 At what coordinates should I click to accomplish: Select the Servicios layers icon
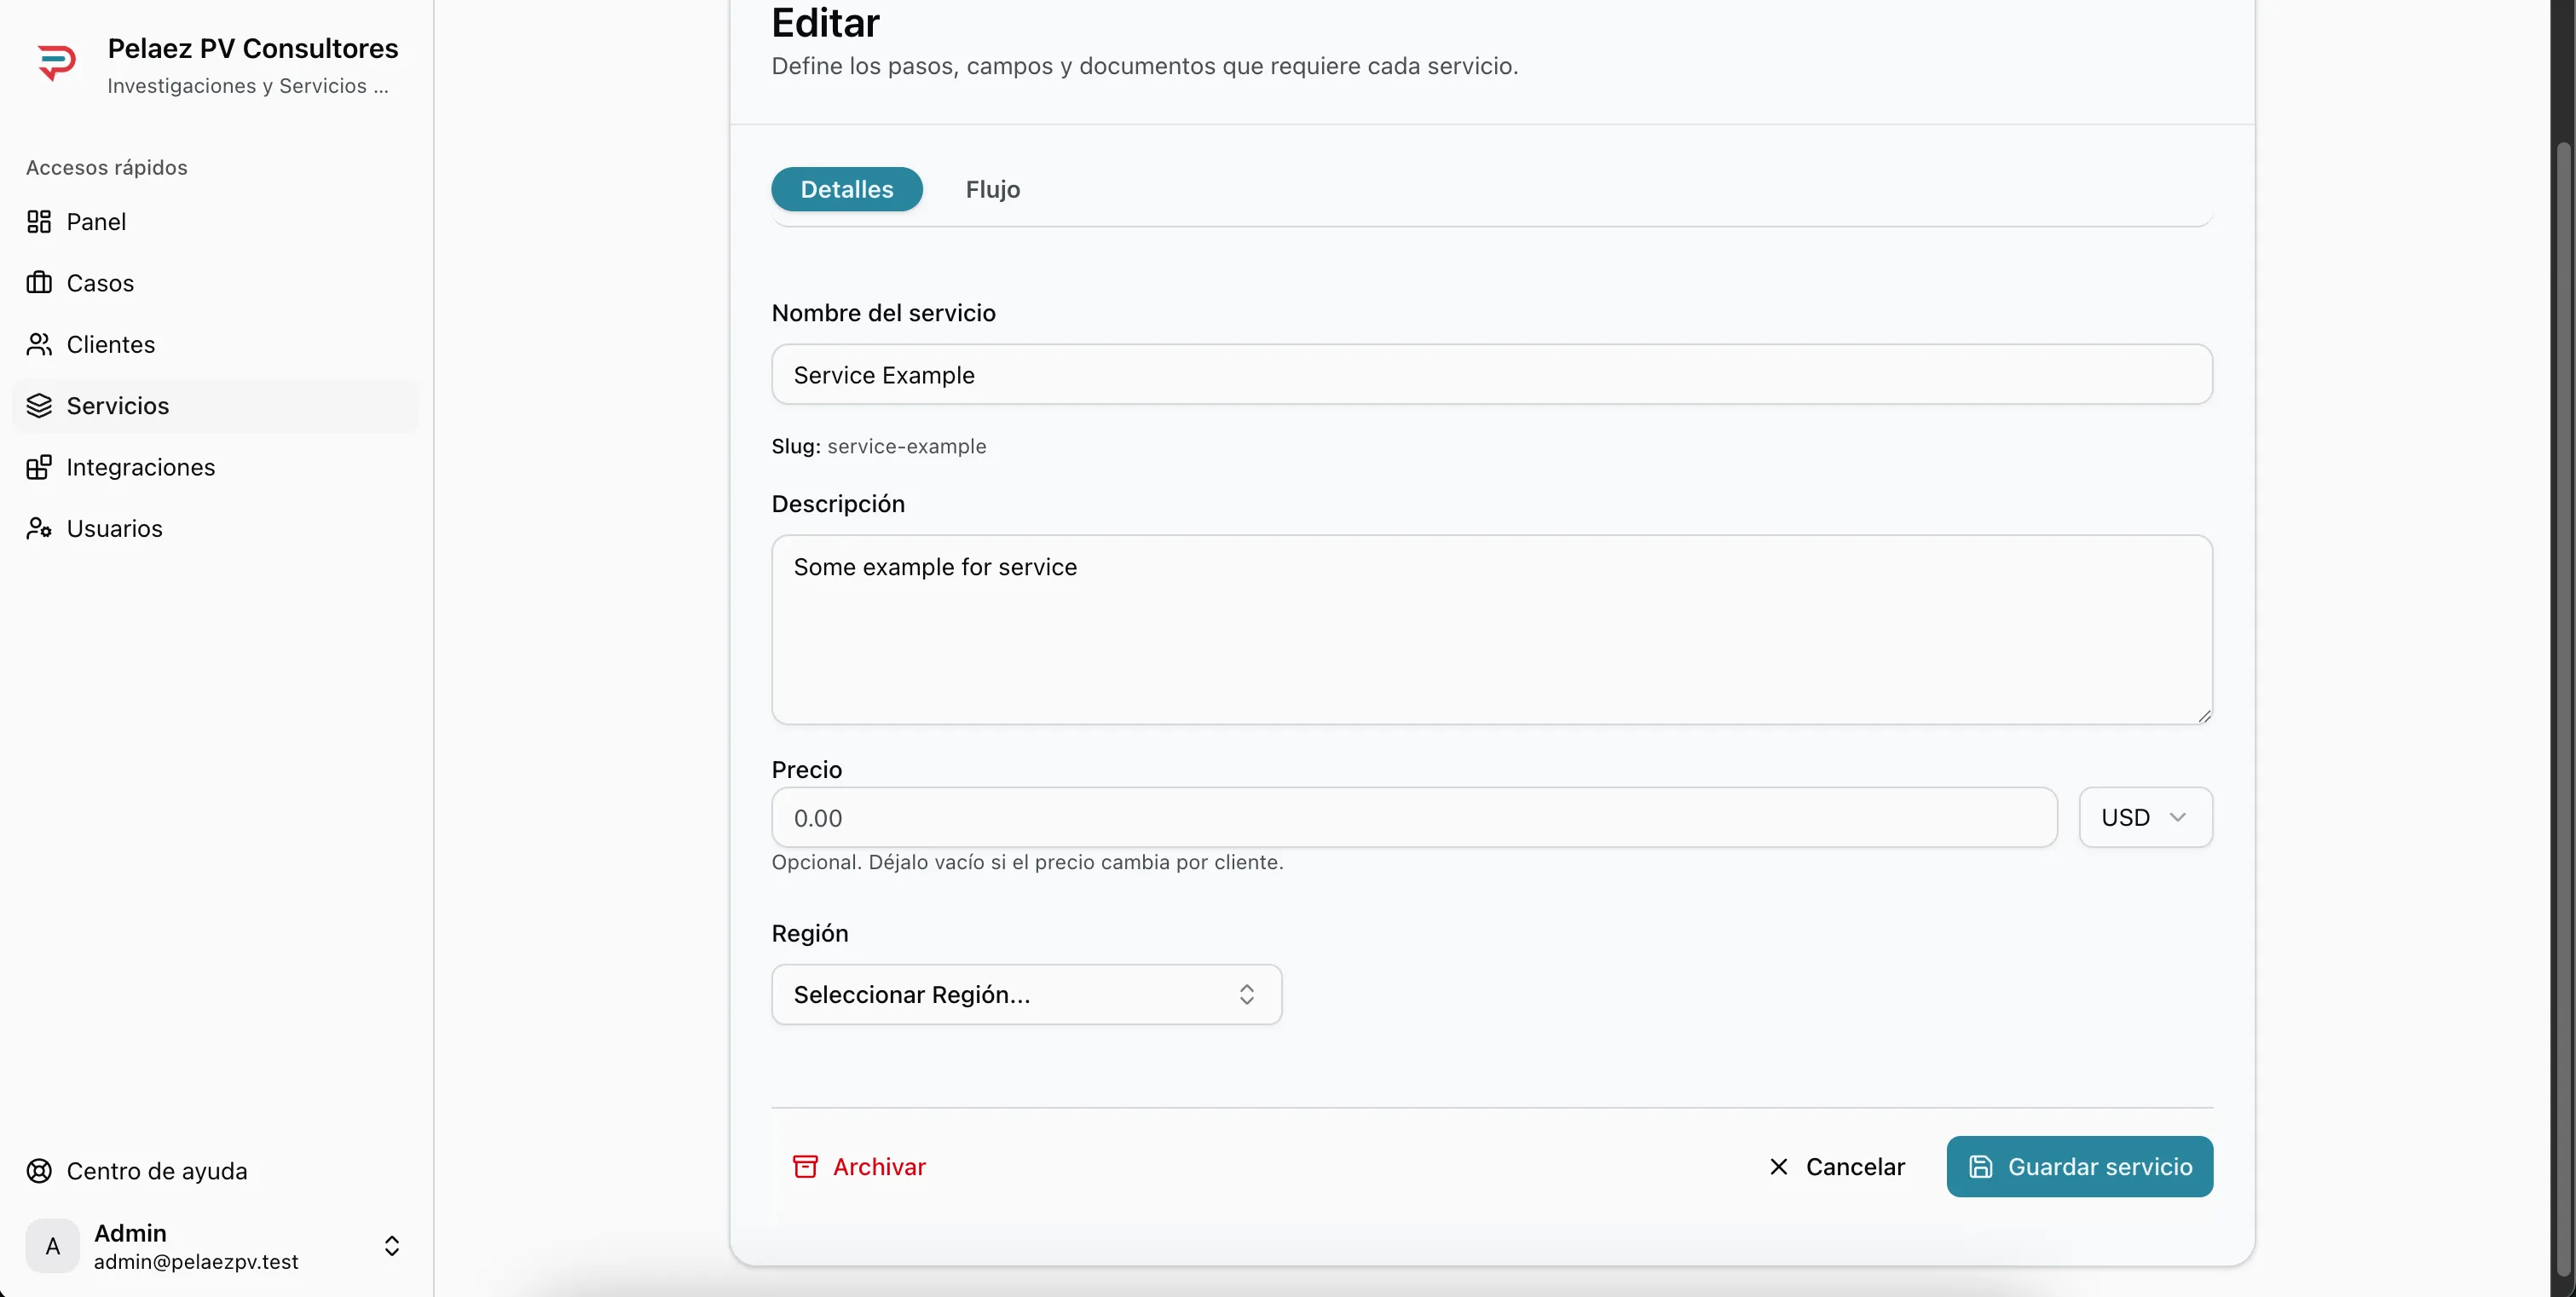(x=39, y=406)
